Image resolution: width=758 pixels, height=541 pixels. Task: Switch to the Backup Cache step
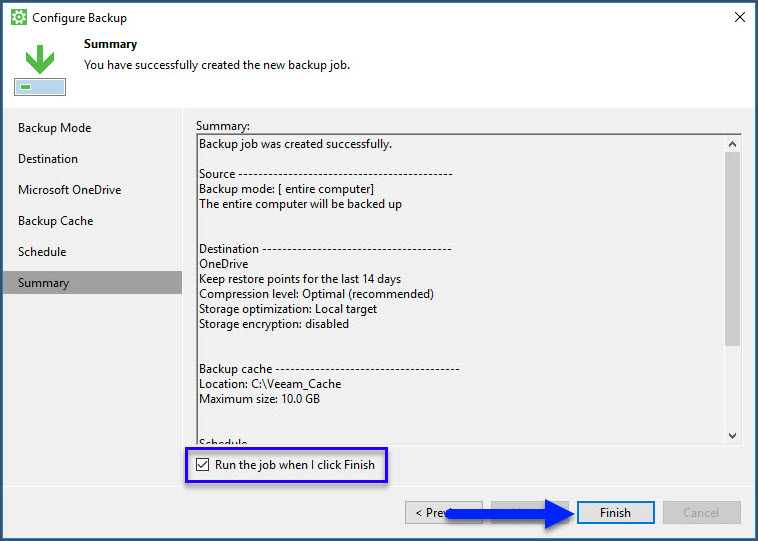point(55,221)
